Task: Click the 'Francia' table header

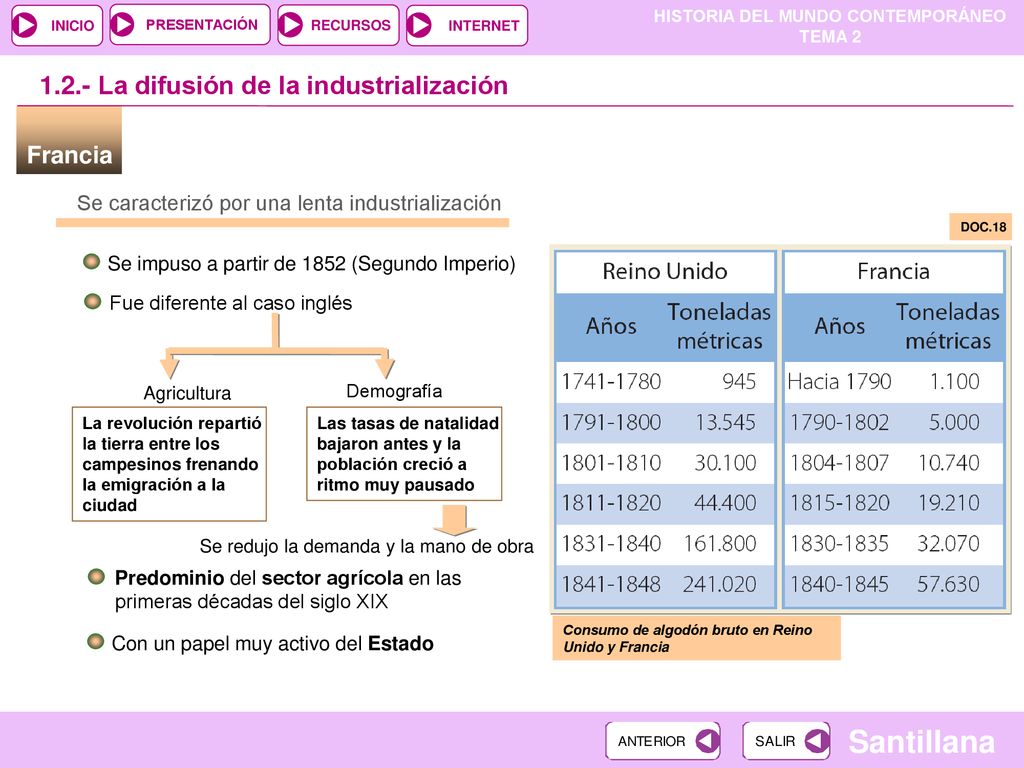Action: [x=893, y=271]
